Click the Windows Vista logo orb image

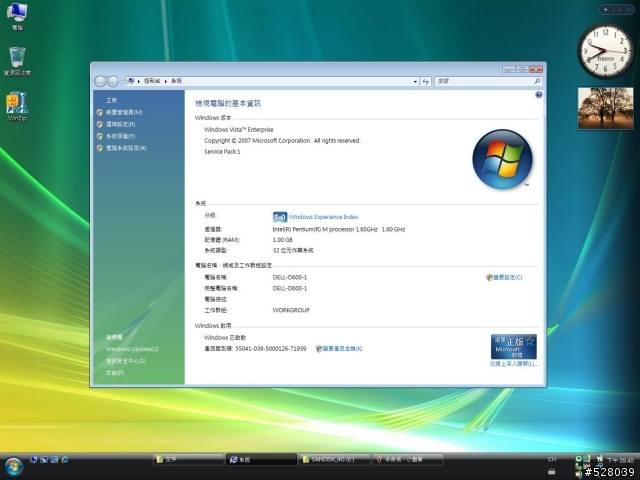point(502,159)
